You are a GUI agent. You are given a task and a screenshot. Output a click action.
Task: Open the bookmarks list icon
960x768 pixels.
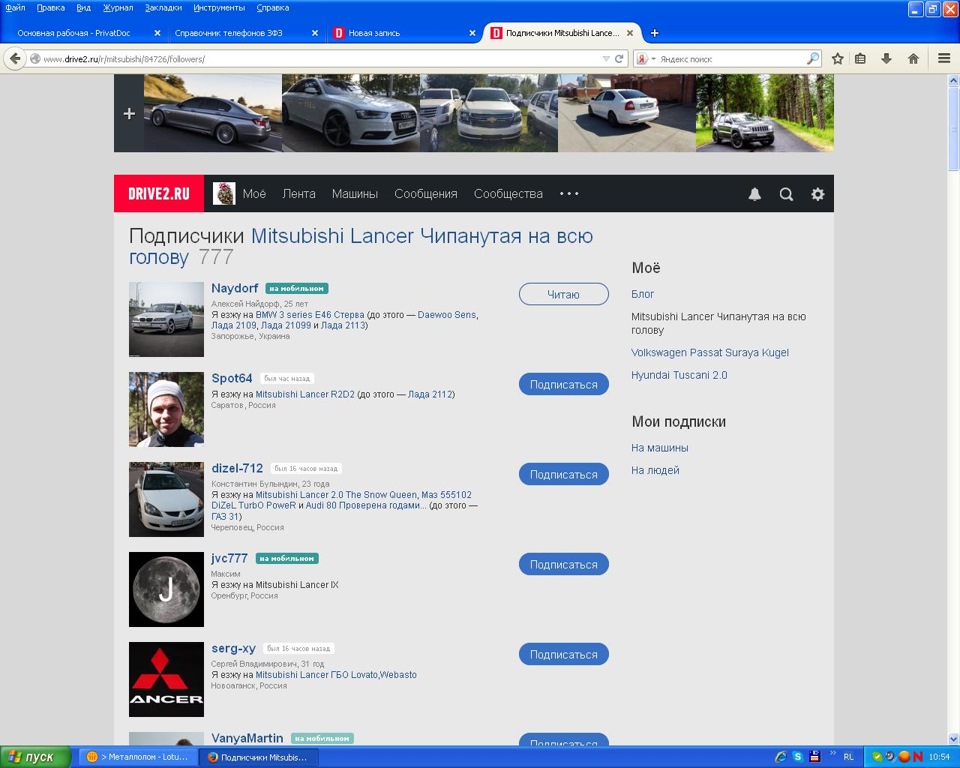coord(860,59)
